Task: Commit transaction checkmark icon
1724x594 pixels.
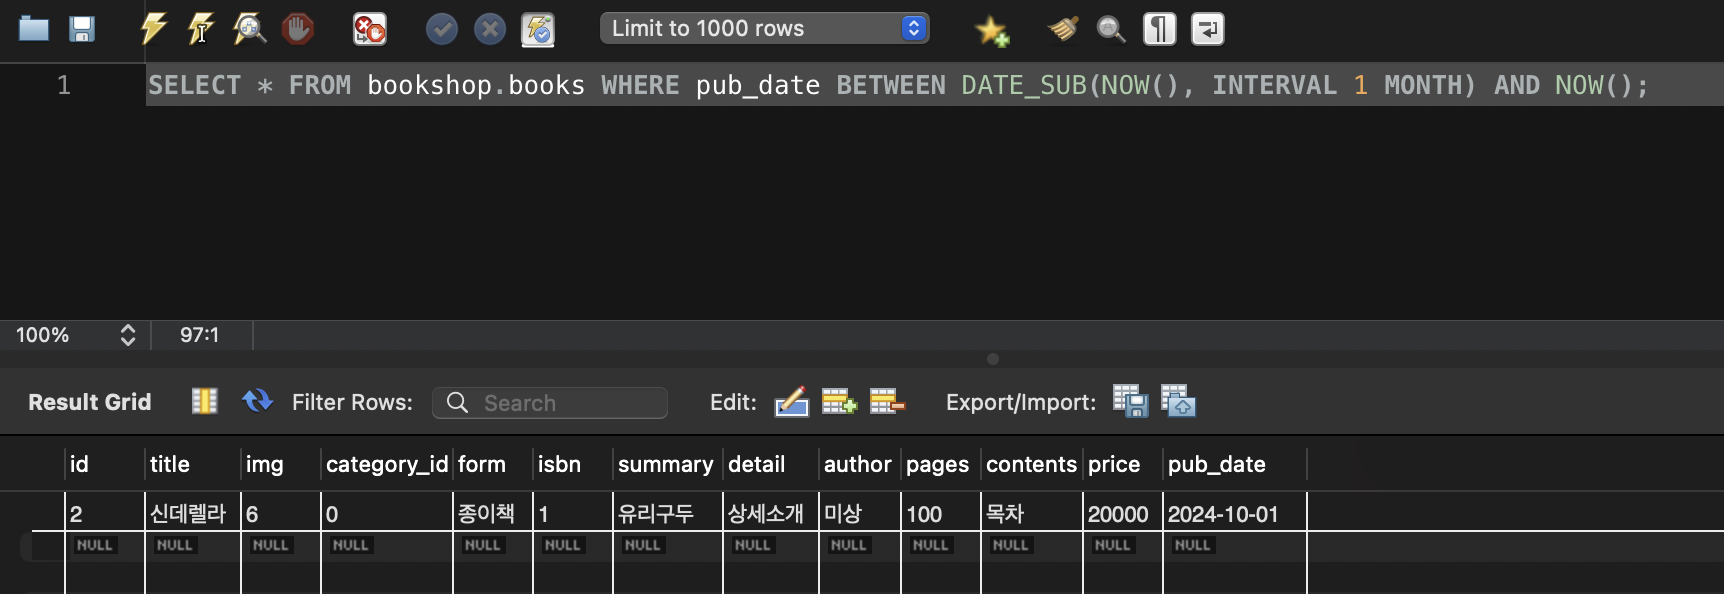Action: 441,29
